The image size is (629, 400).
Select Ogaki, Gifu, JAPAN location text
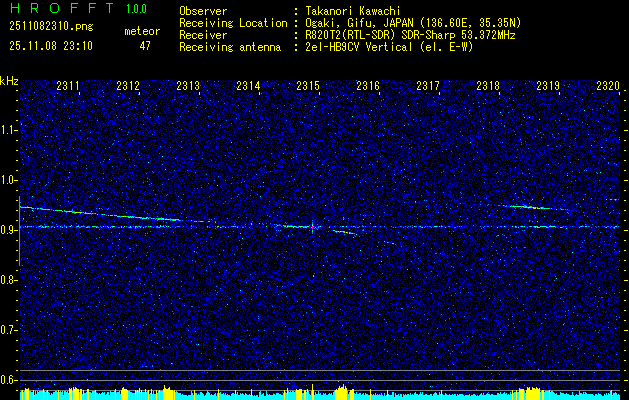coord(413,23)
